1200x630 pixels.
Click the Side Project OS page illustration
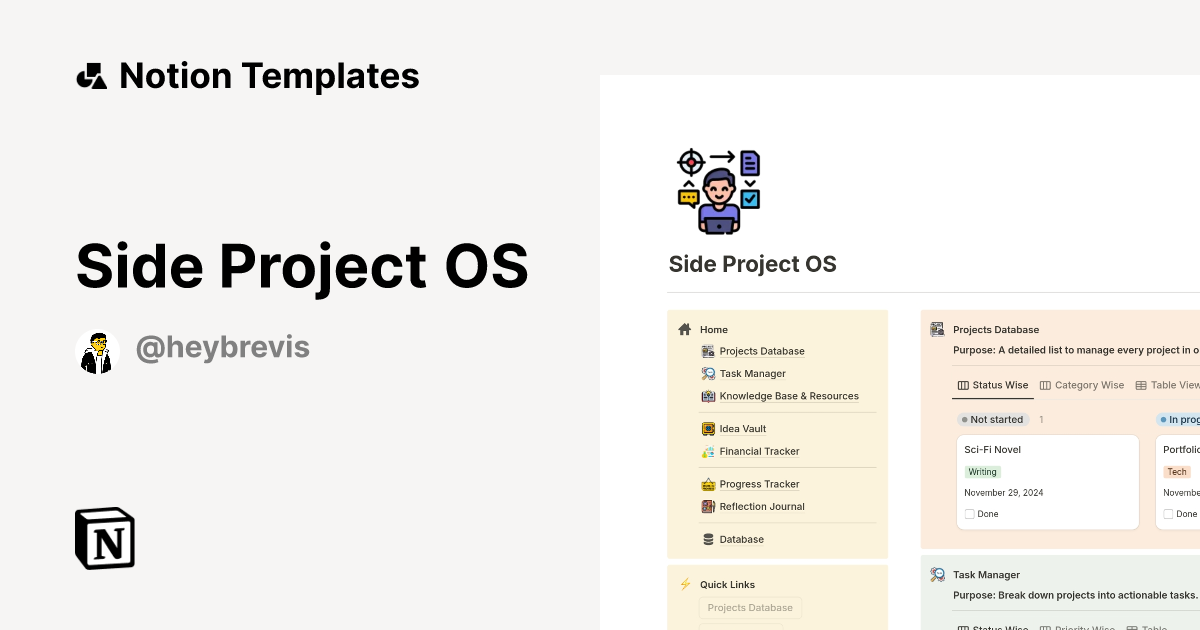(x=719, y=190)
